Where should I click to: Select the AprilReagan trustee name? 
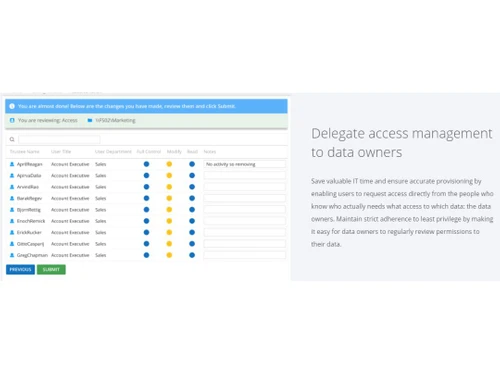pos(30,164)
